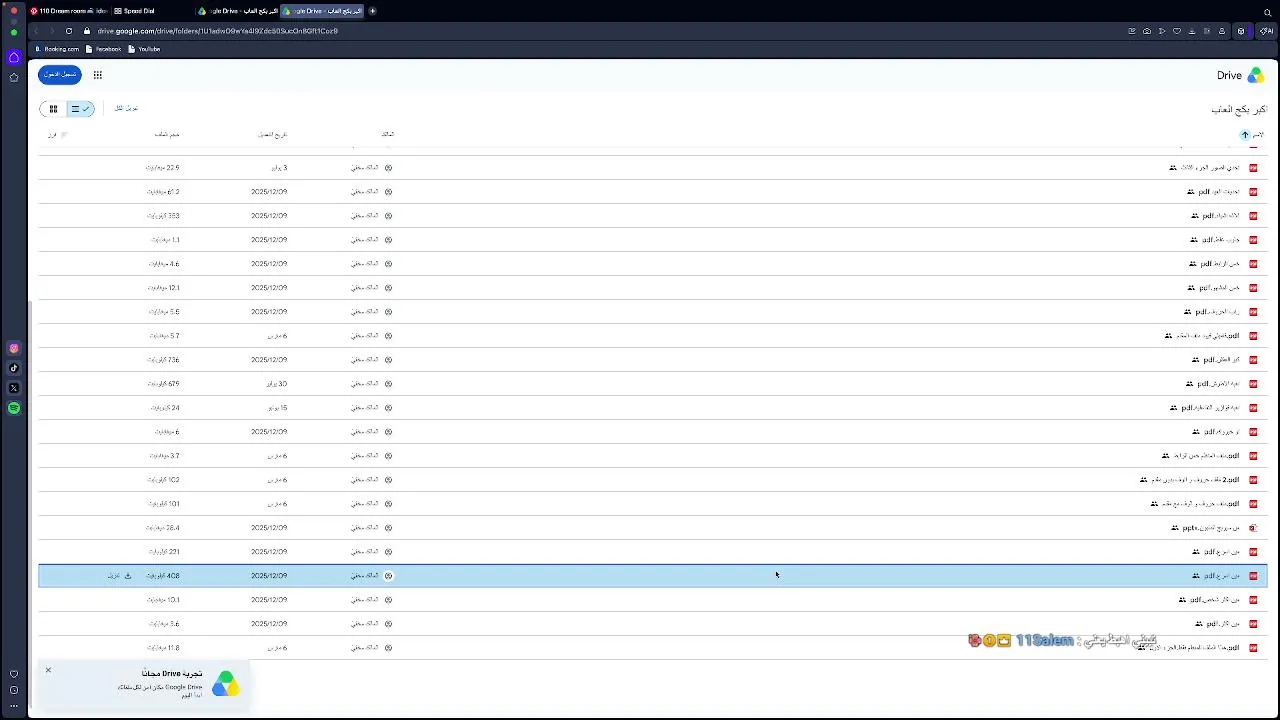Viewport: 1280px width, 720px height.
Task: Sort by the file size column header
Action: tap(167, 134)
